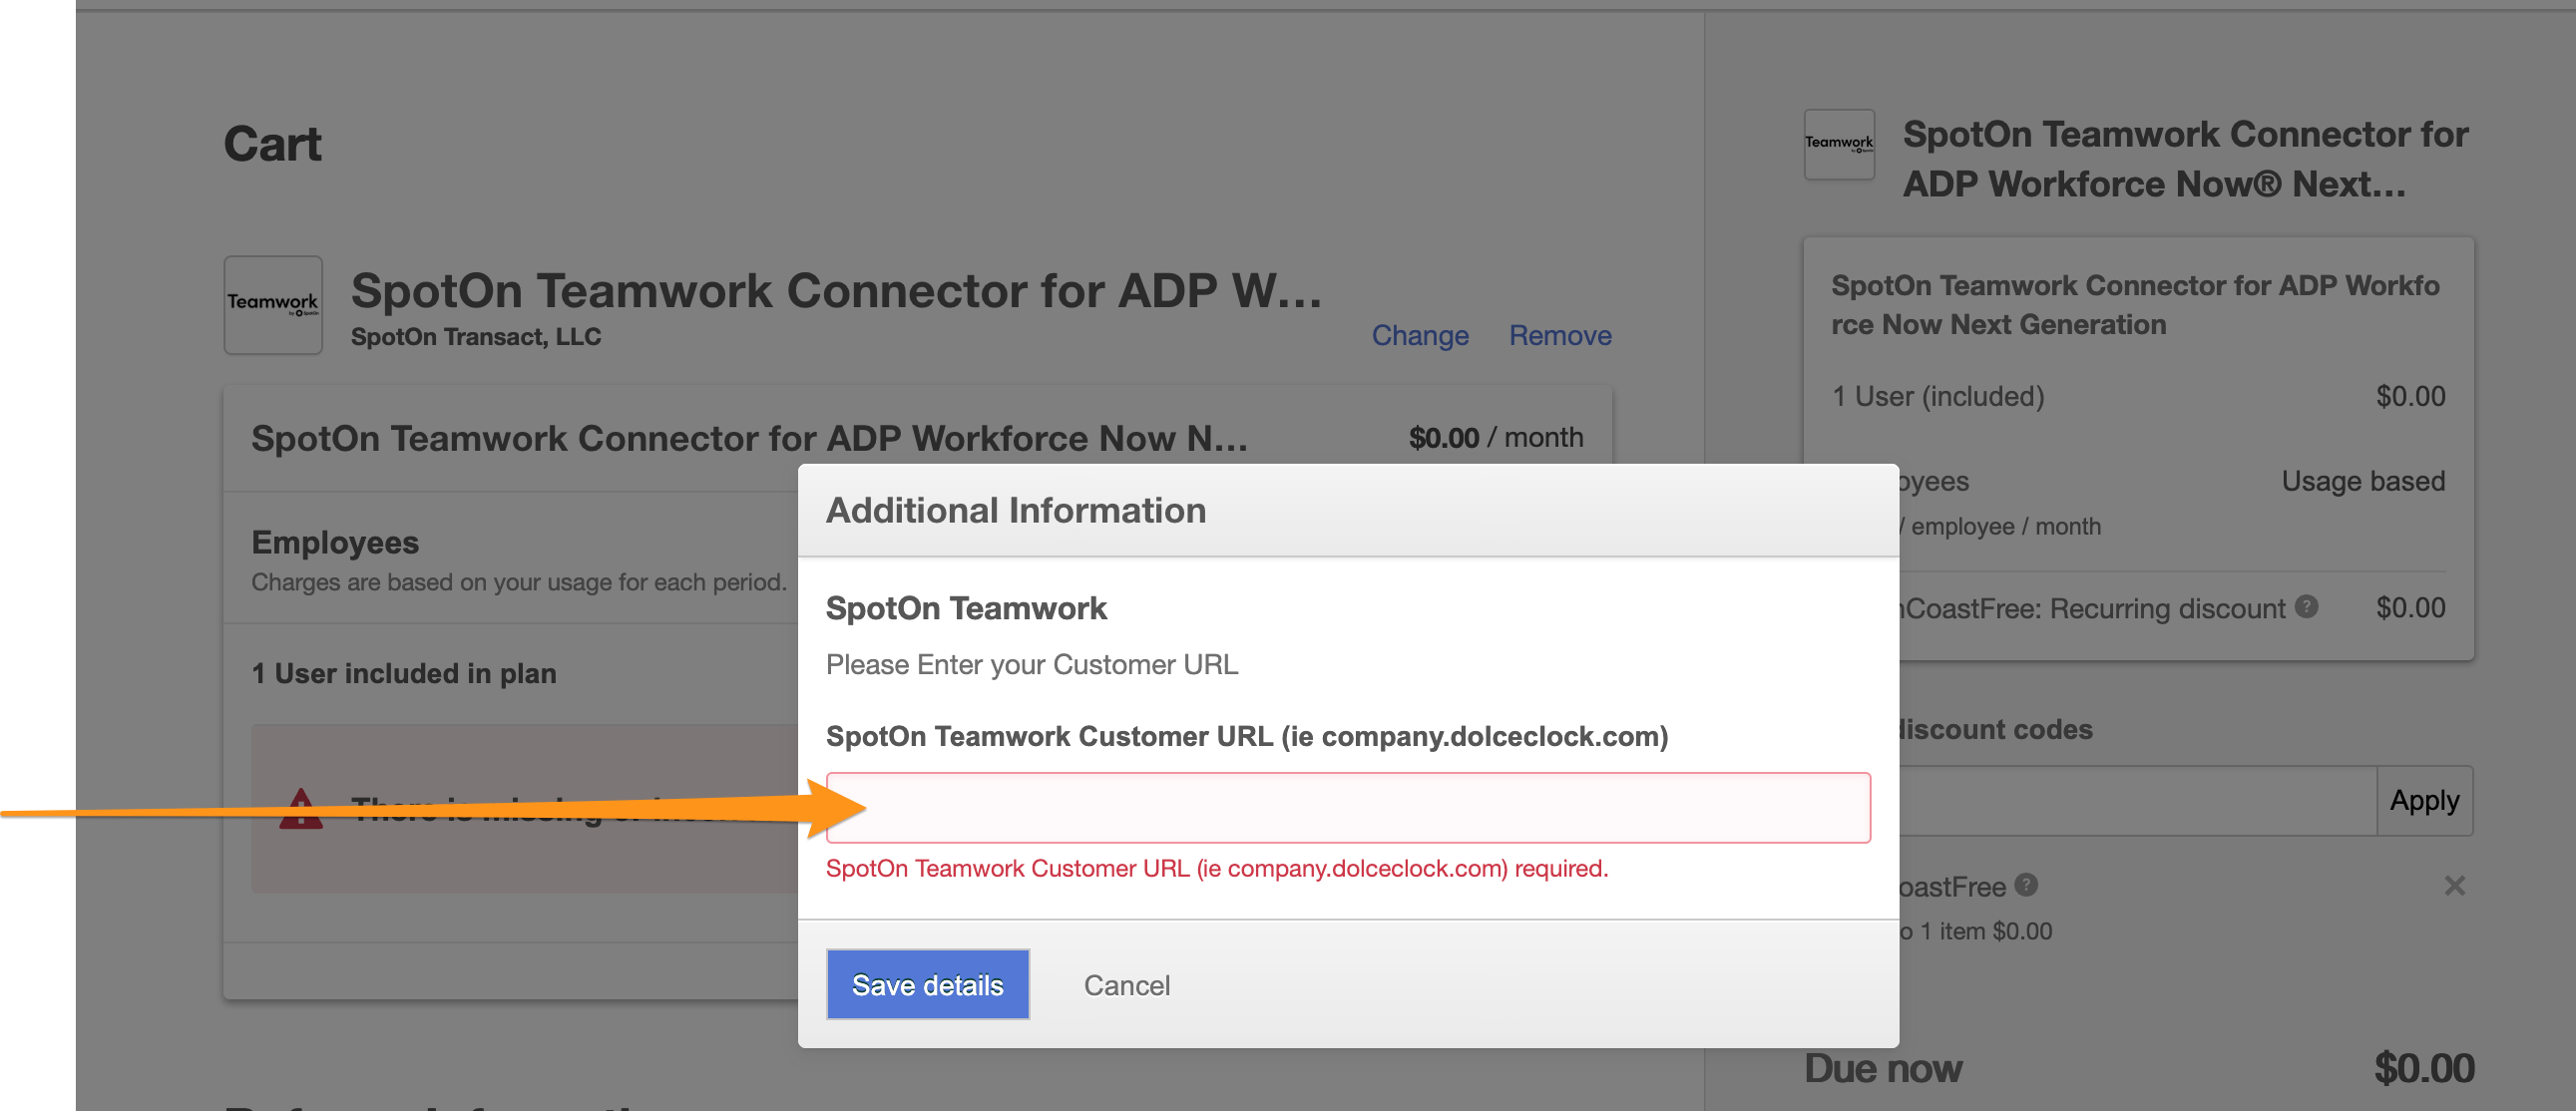Click the Remove link for the cart item
The height and width of the screenshot is (1111, 2576).
(1559, 335)
